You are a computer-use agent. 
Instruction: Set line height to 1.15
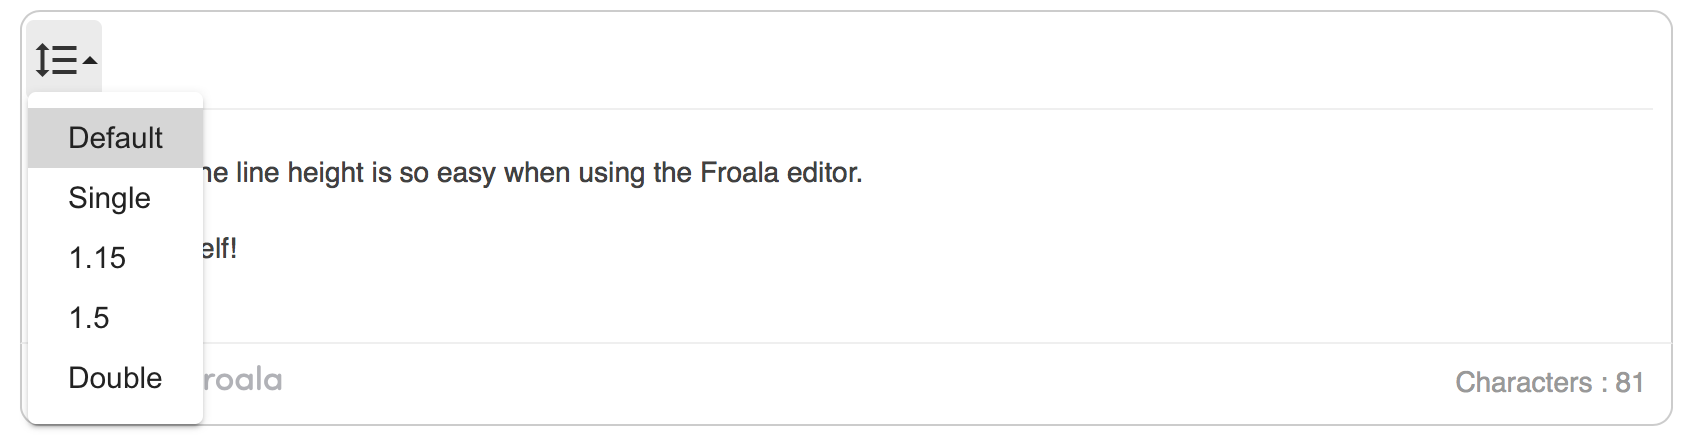115,258
